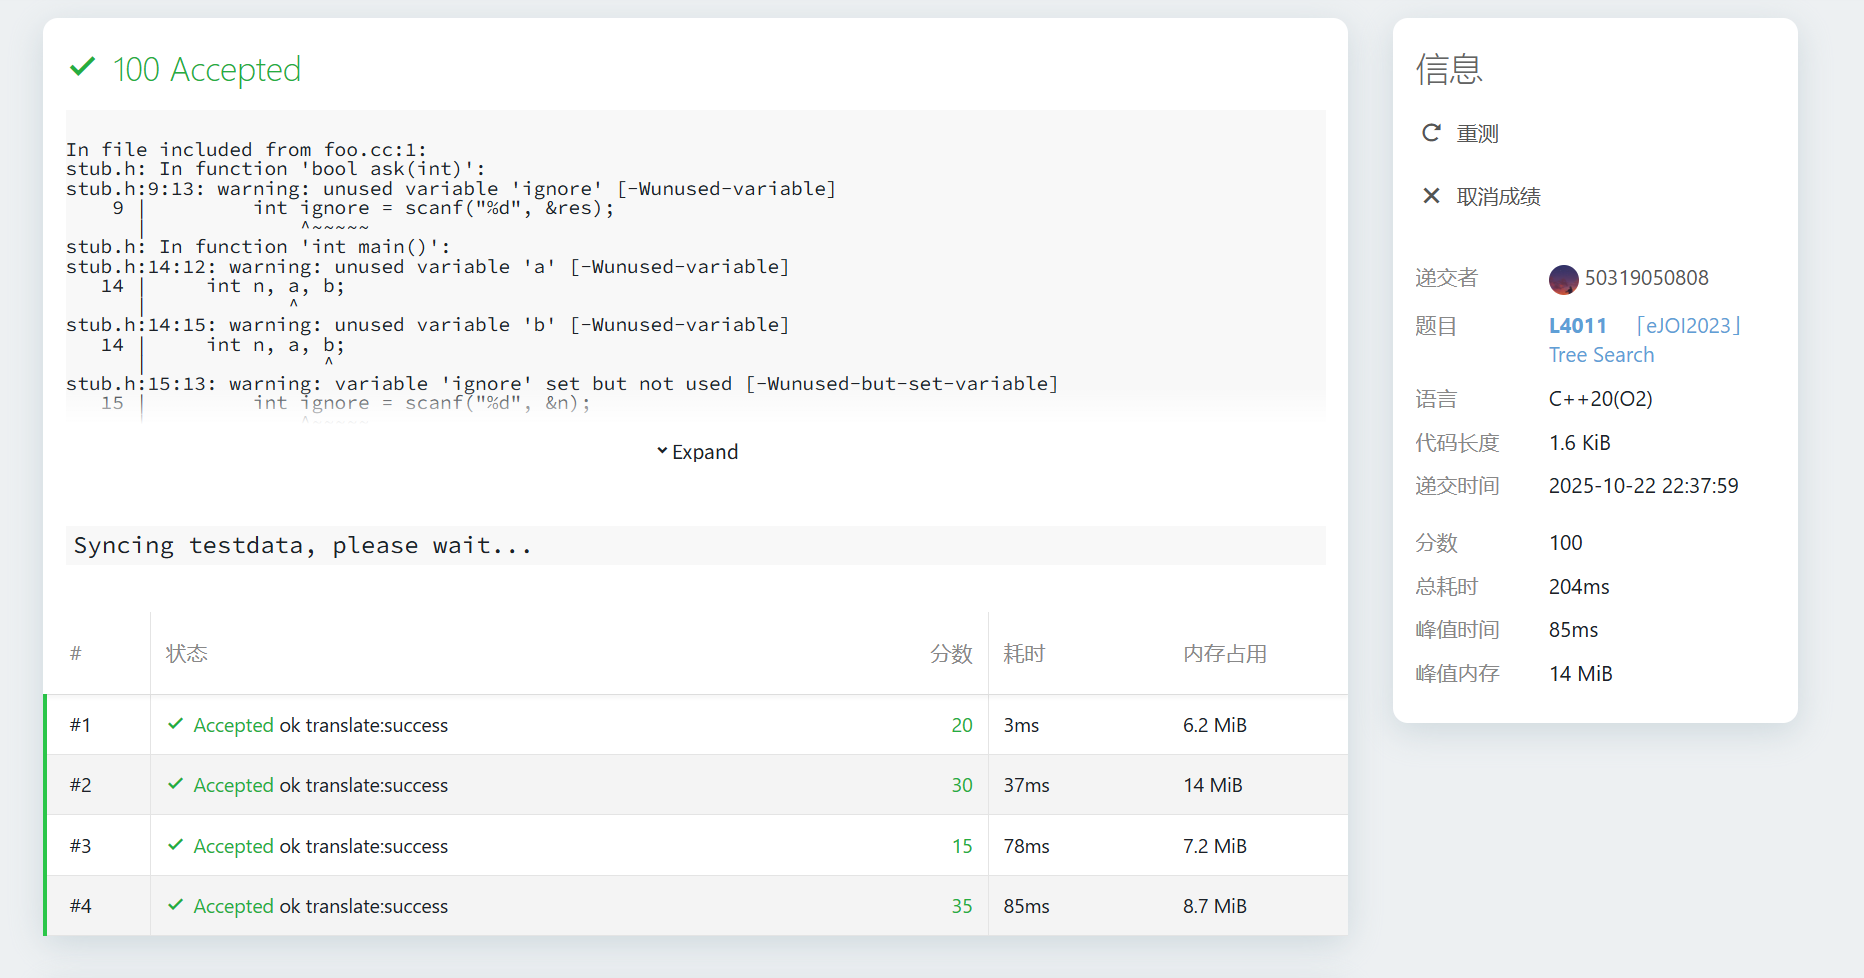1864x978 pixels.
Task: Click the submitter's avatar picture
Action: point(1563,279)
